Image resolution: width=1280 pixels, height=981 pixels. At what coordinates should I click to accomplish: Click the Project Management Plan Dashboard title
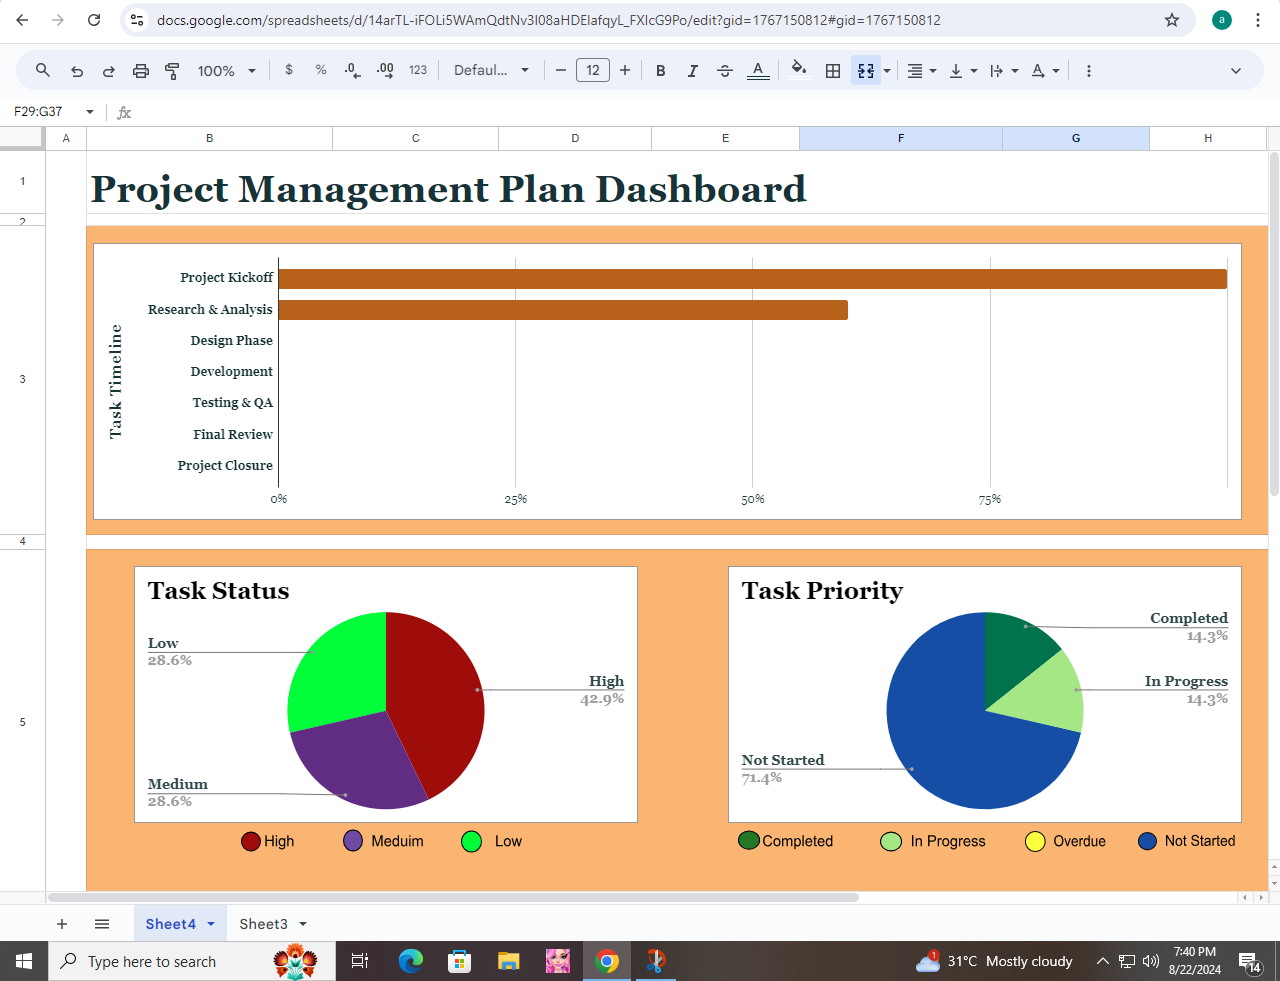pyautogui.click(x=448, y=189)
